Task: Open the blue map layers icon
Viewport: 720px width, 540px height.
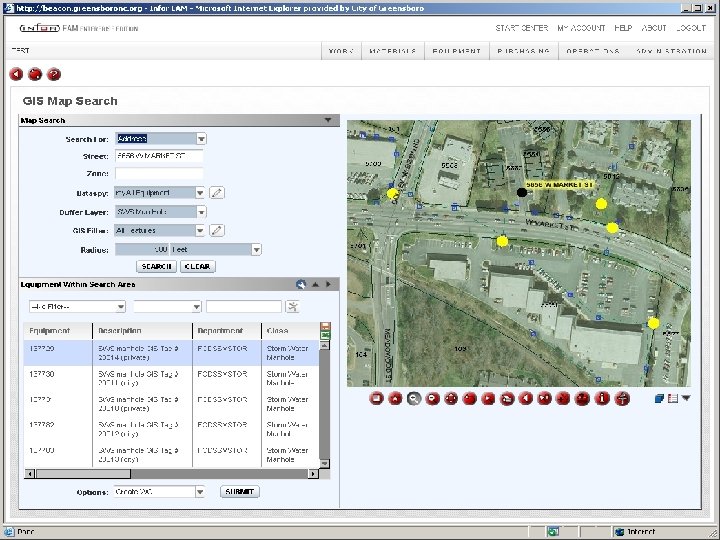Action: 659,399
